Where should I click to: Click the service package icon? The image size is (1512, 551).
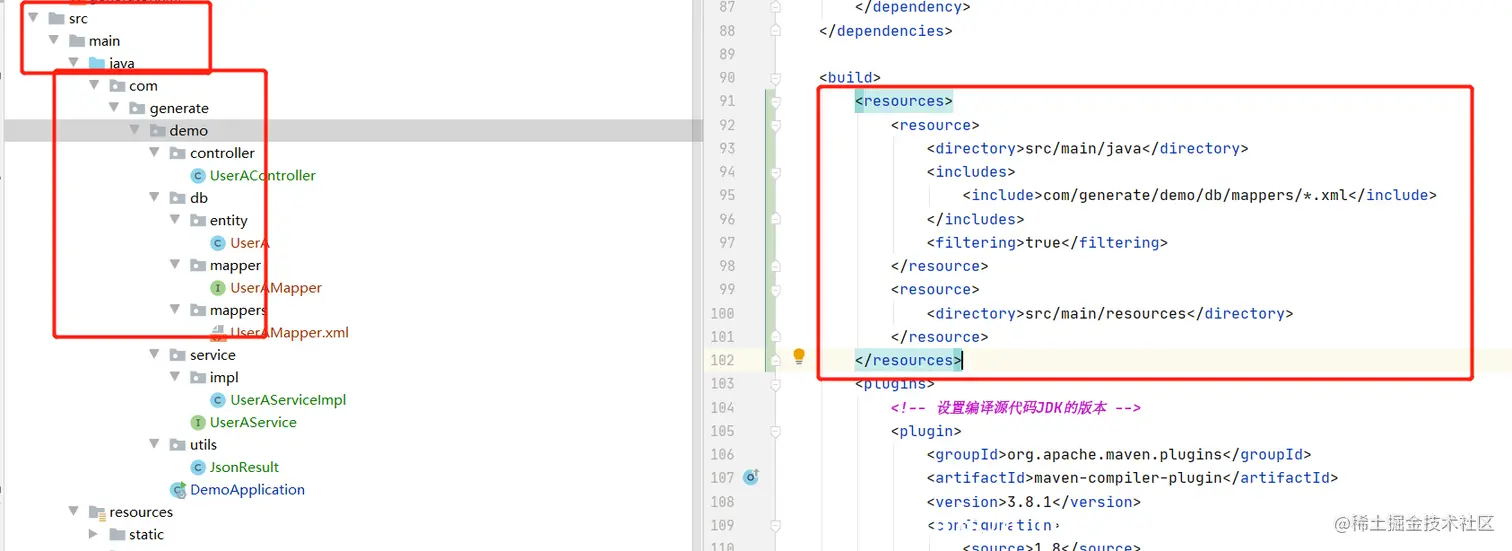coord(177,354)
